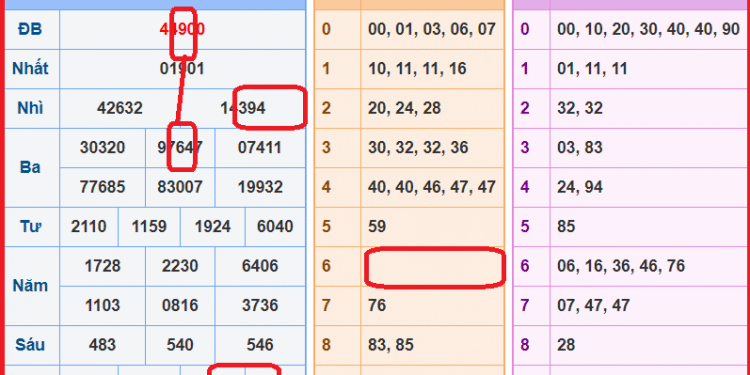The image size is (750, 375).
Task: Click purple table cell '00, 10, 20, 30, 40, 40, 90'
Action: point(649,30)
